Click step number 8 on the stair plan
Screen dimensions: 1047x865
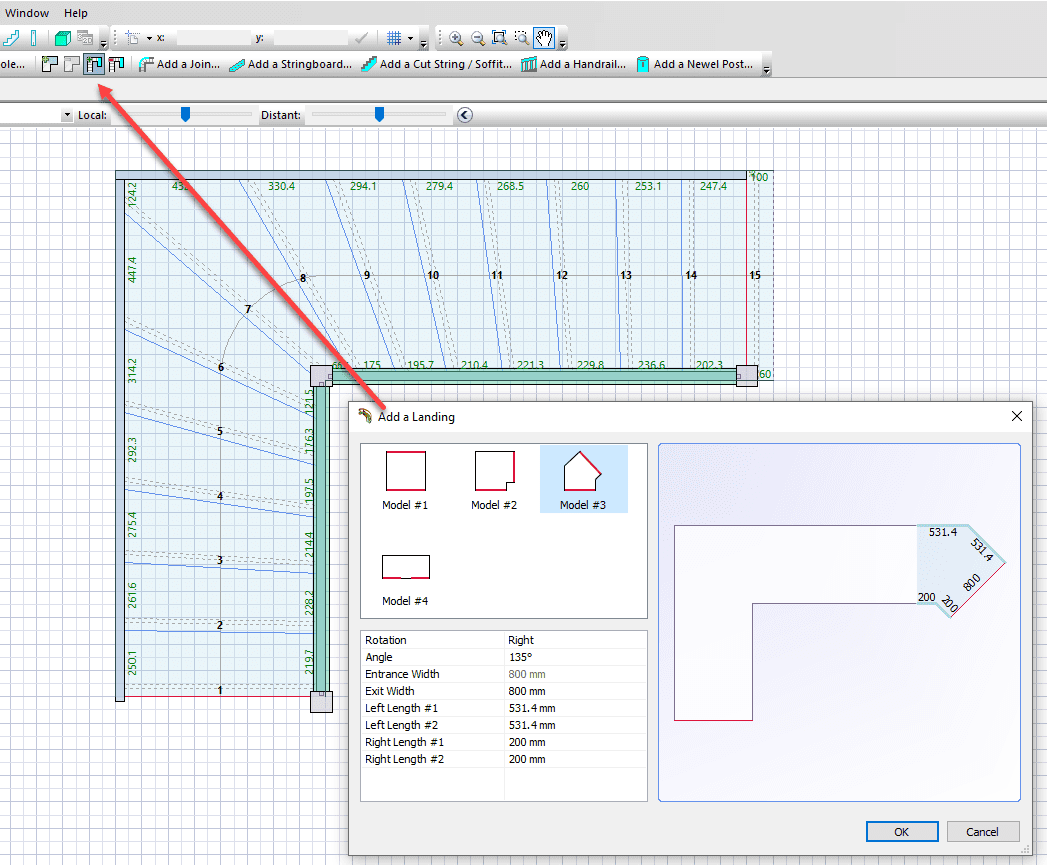(x=302, y=278)
